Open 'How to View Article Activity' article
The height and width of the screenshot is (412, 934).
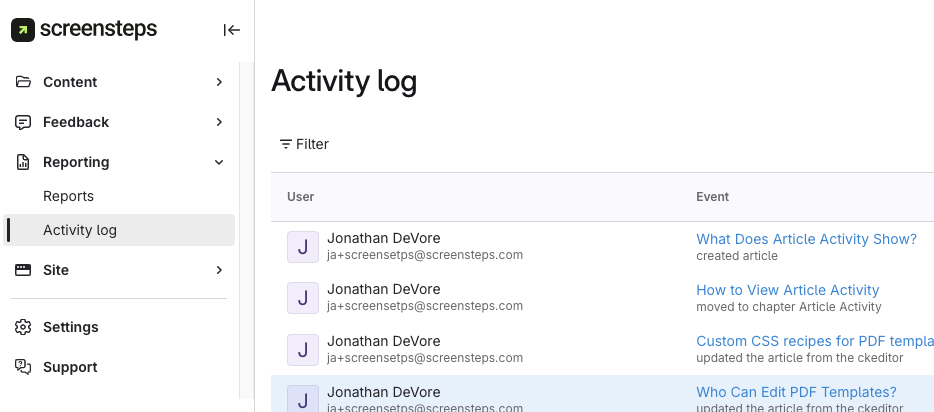pos(787,290)
